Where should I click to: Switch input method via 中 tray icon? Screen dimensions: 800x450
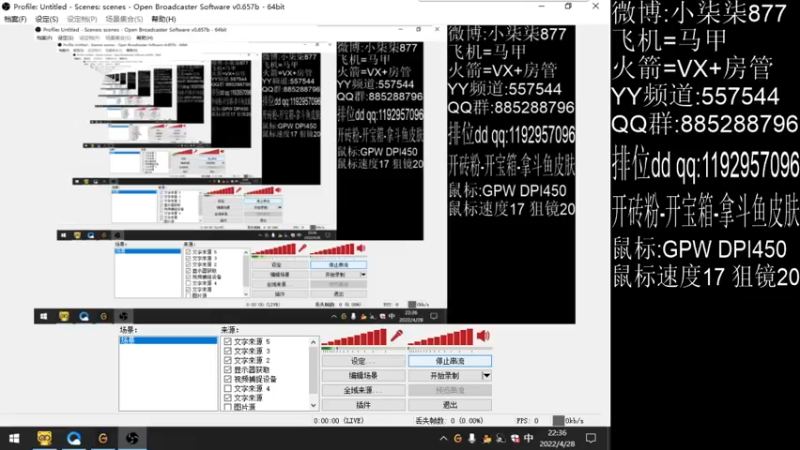[529, 438]
